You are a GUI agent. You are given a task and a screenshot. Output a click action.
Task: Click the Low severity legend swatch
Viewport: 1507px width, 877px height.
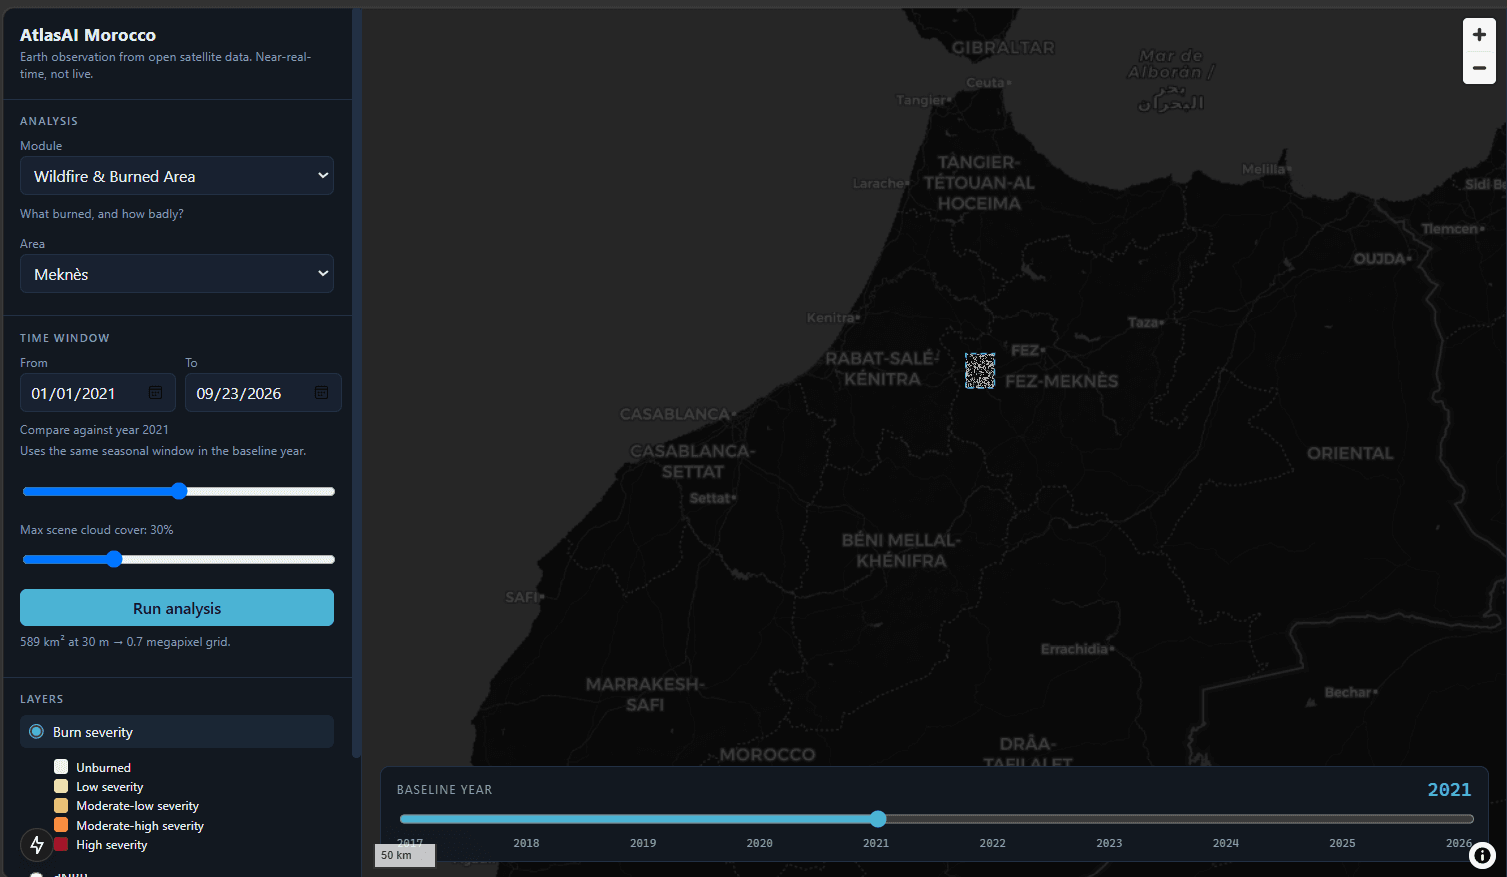click(61, 786)
